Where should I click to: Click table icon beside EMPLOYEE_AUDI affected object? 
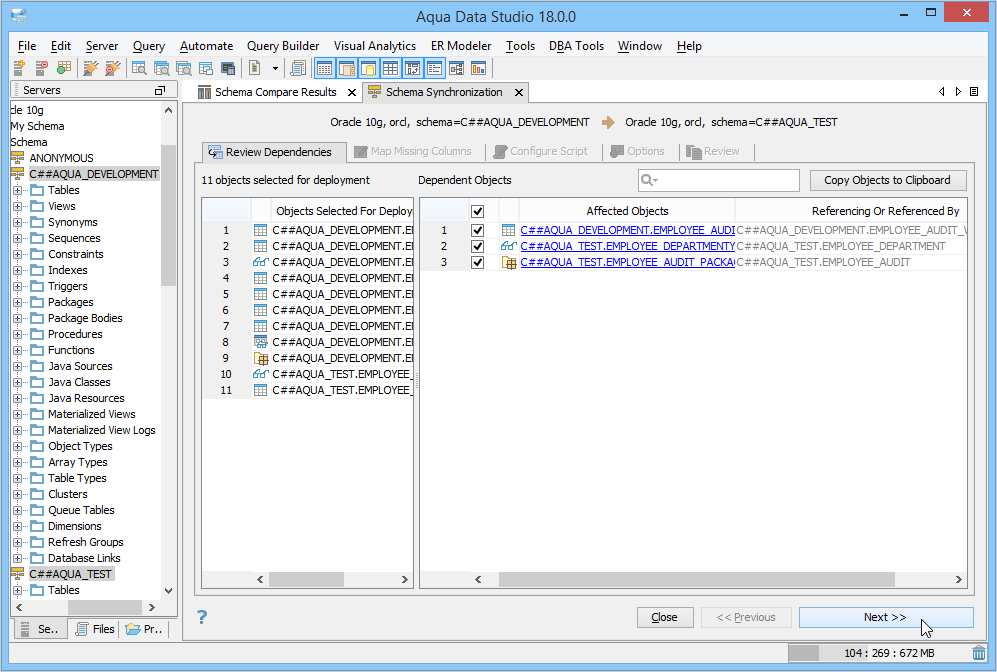[508, 230]
